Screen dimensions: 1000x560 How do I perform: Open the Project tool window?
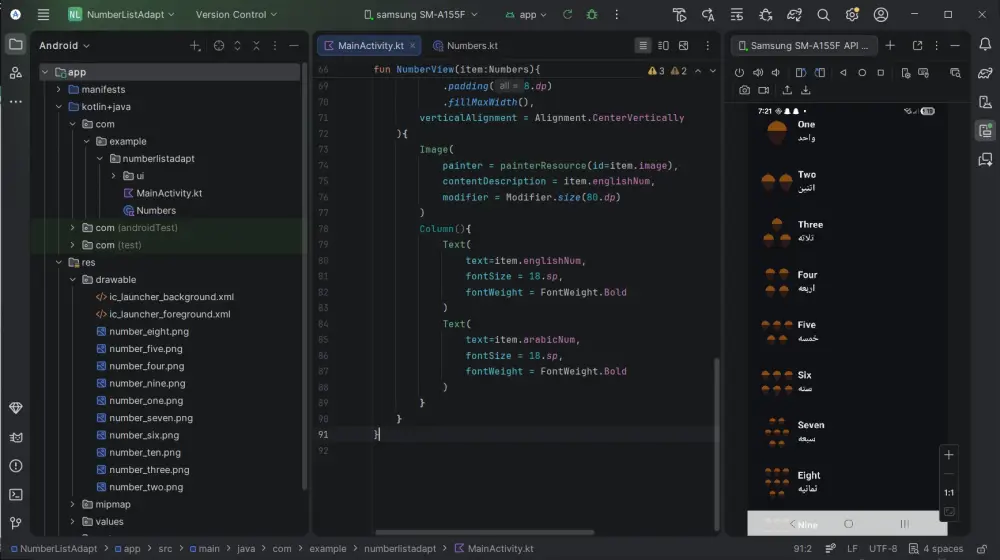point(15,45)
